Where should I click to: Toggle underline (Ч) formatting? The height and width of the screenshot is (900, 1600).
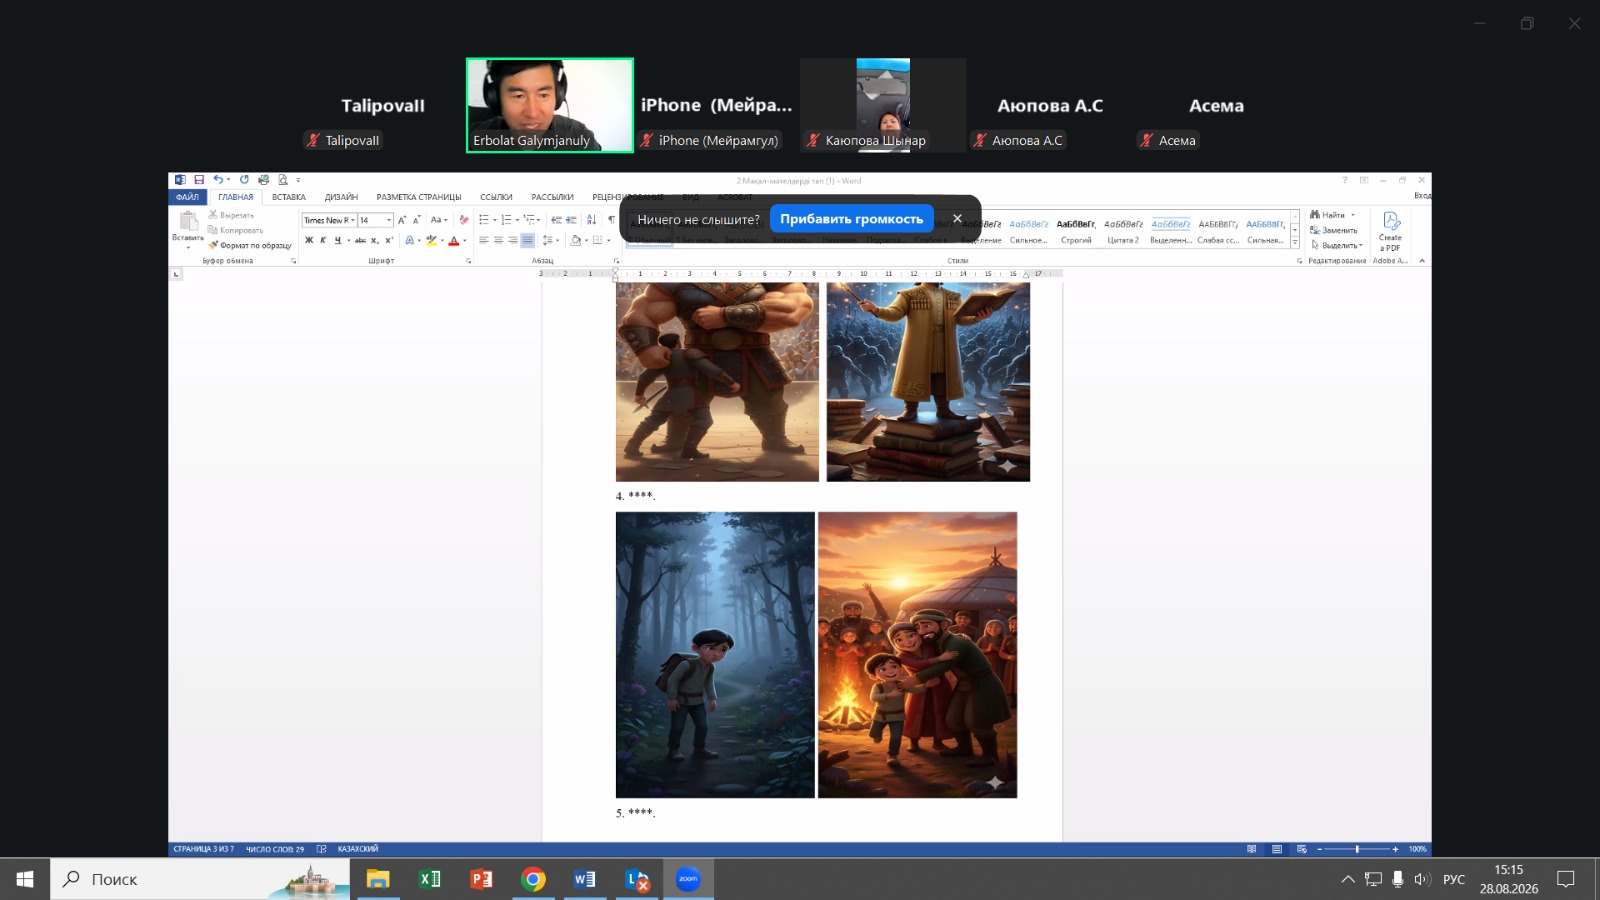click(338, 240)
